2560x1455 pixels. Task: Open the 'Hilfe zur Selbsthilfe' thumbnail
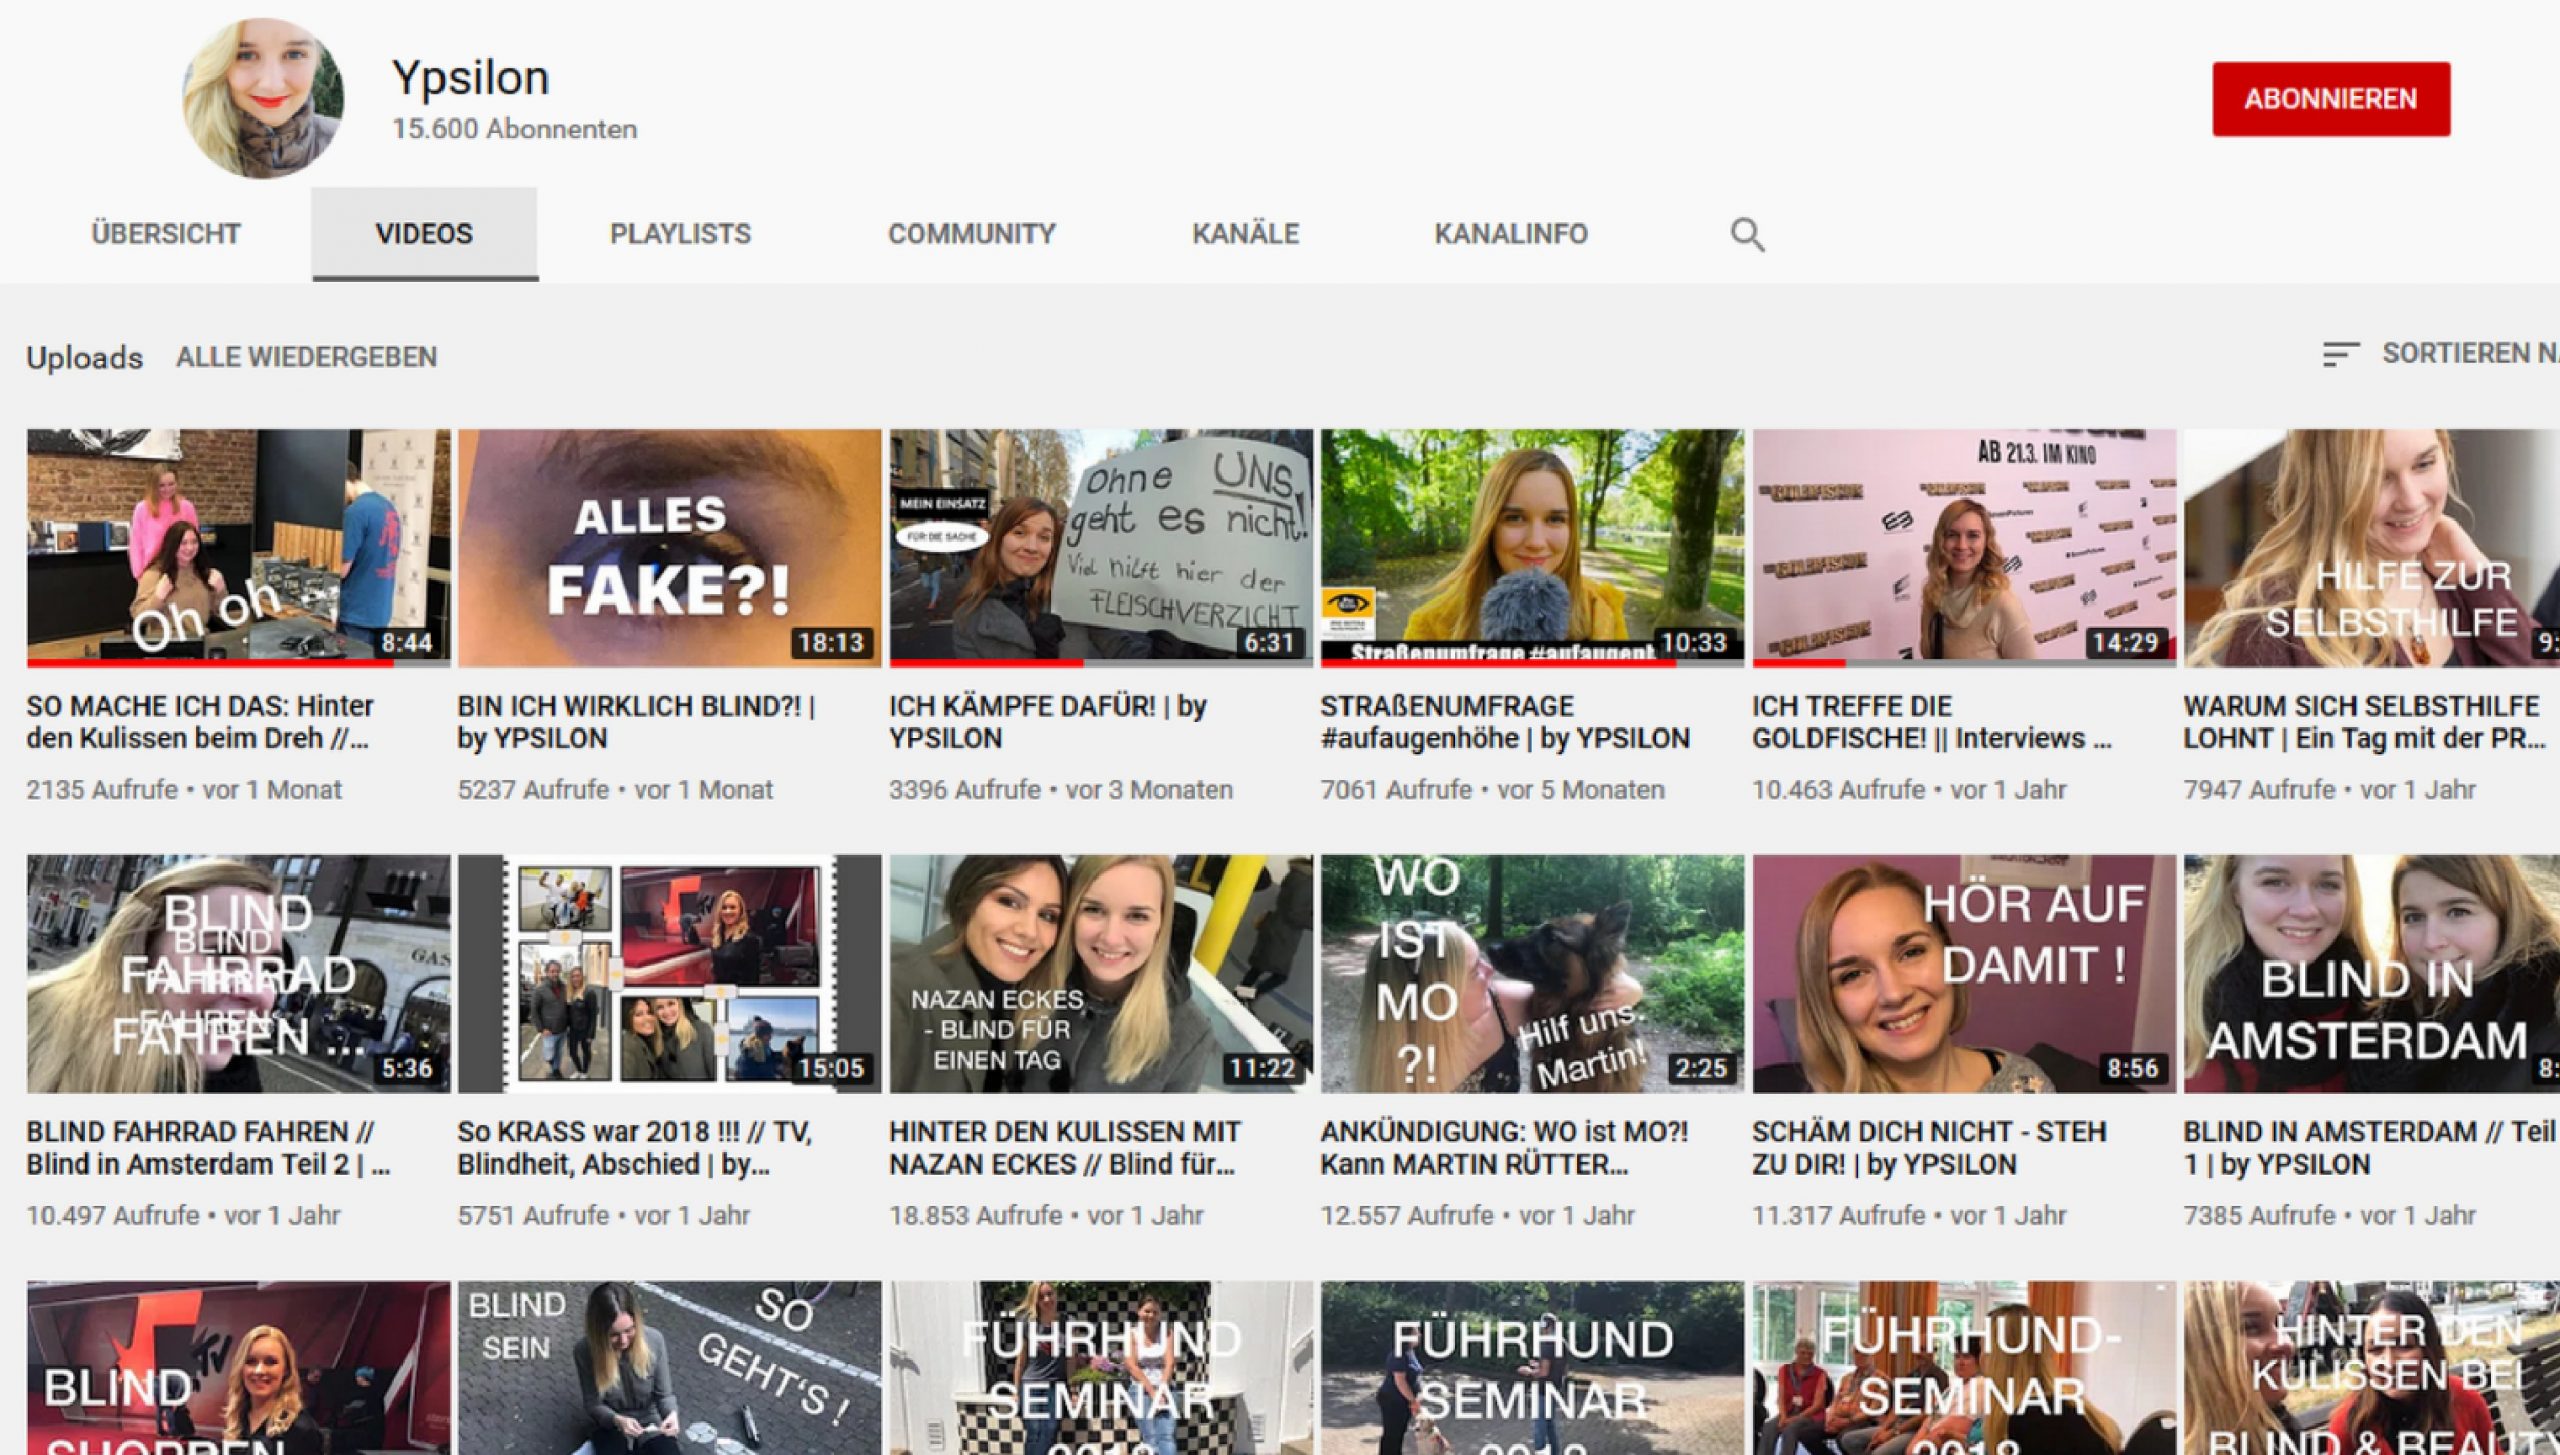[x=2372, y=548]
